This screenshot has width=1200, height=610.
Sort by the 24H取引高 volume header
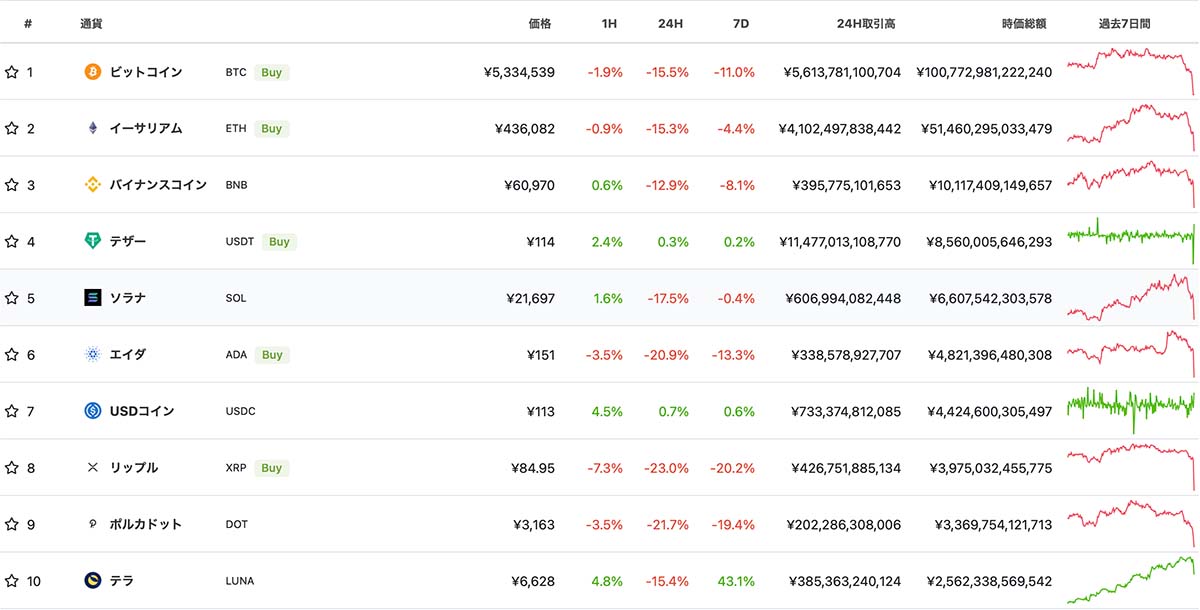[x=866, y=23]
